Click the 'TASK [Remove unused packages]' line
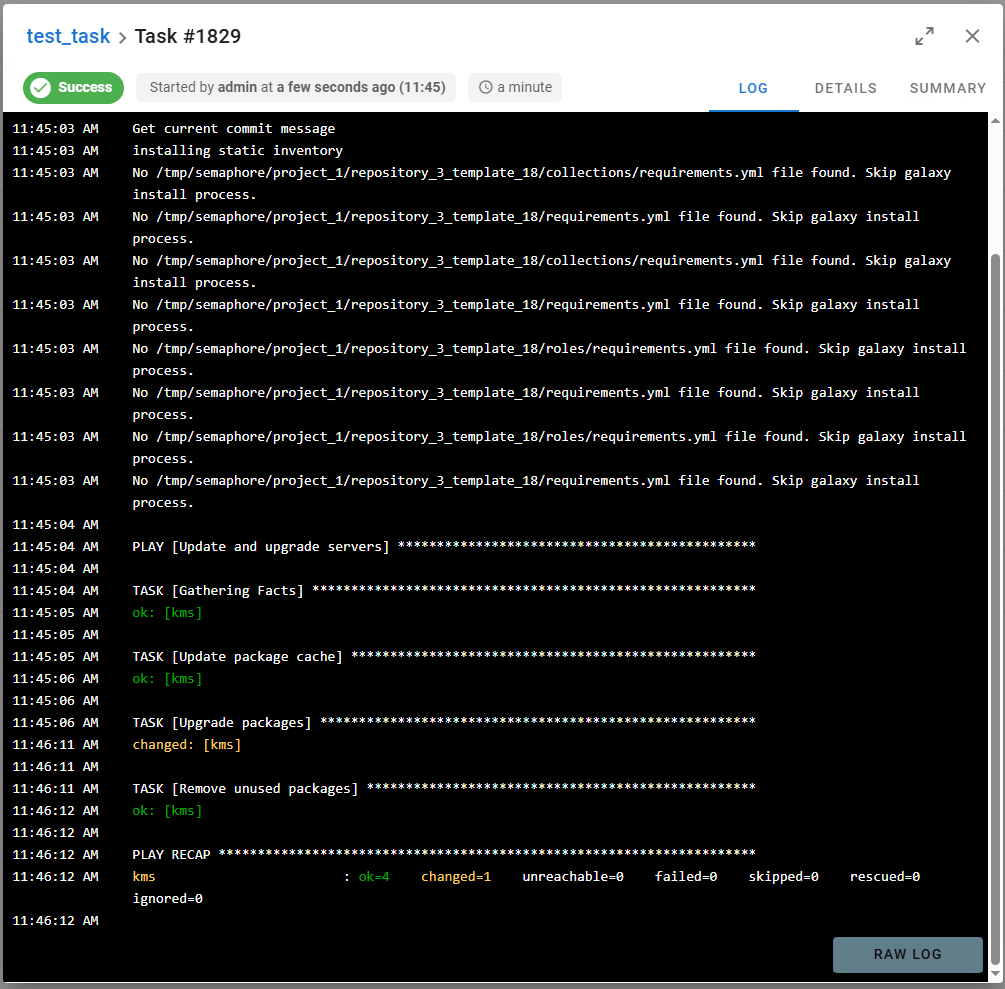 [245, 789]
